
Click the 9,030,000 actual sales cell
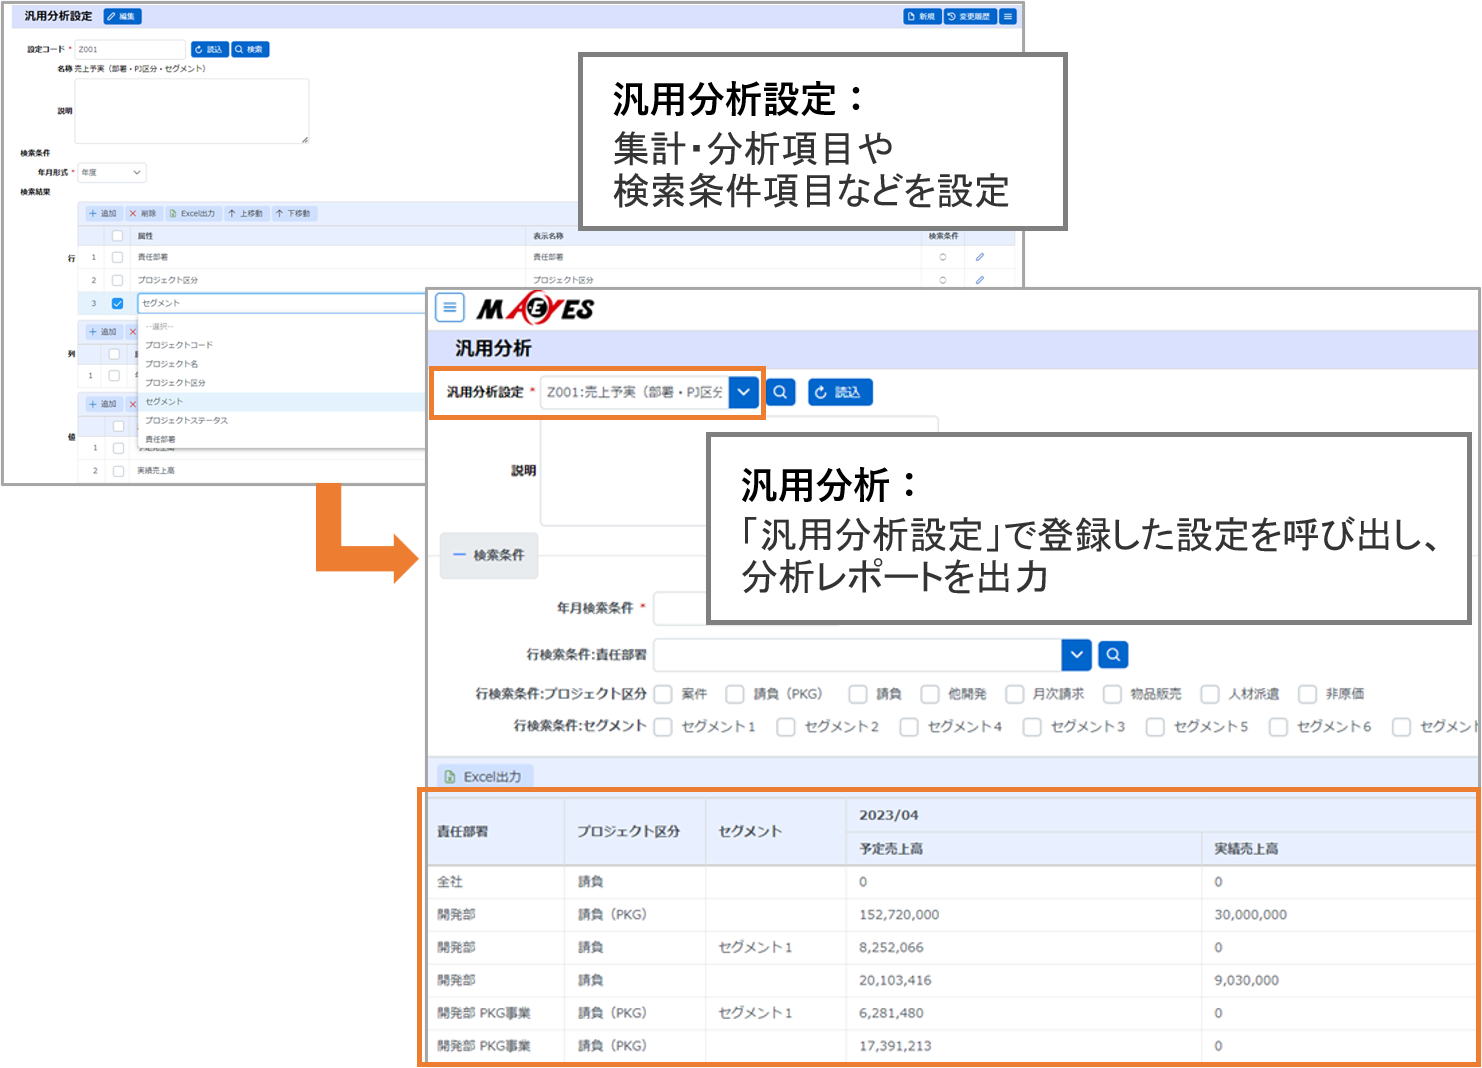[x=1340, y=980]
